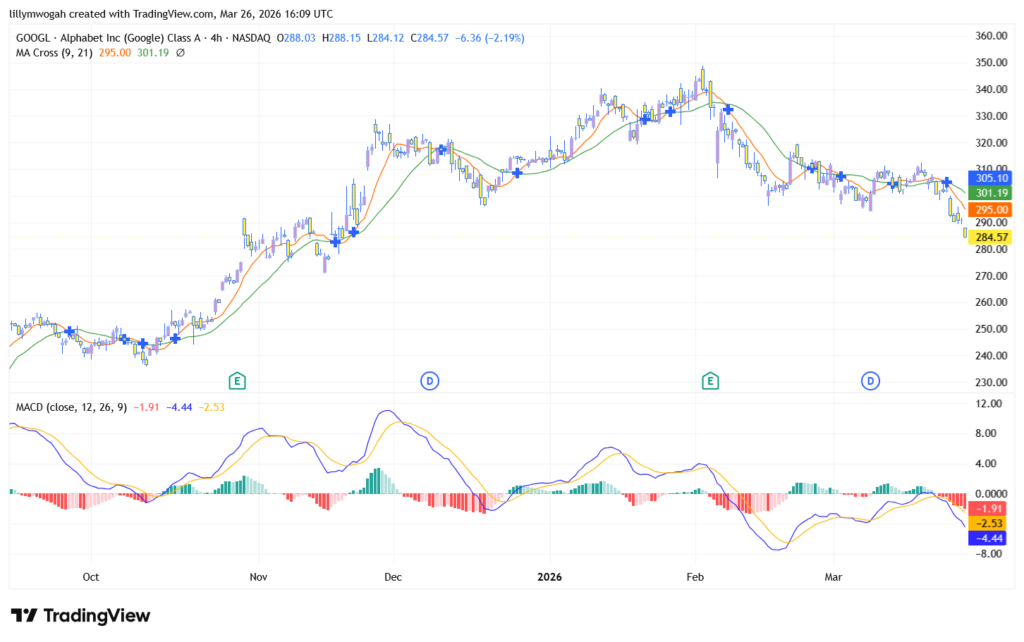1024x642 pixels.
Task: Click the MA cross marker just right of the February peak
Action: pos(729,108)
